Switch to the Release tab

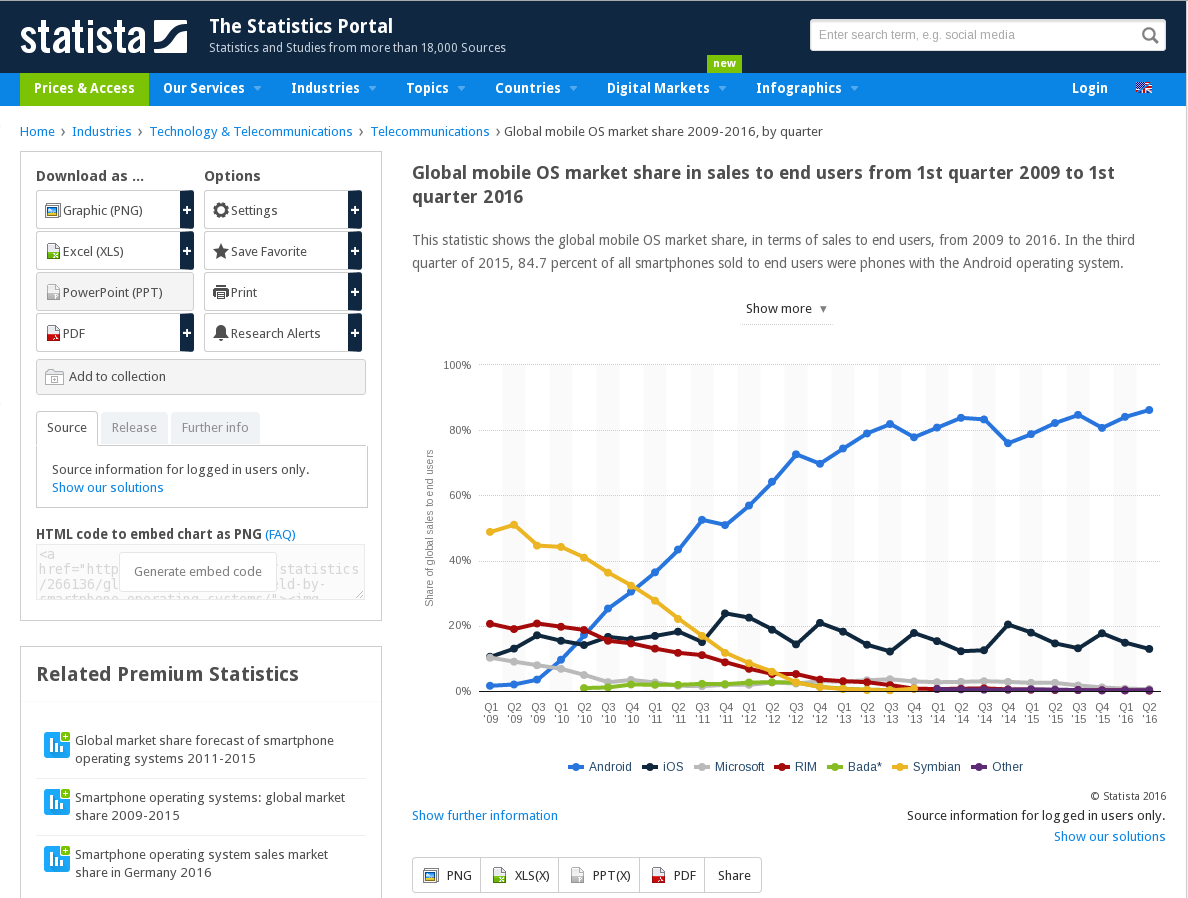click(x=134, y=428)
